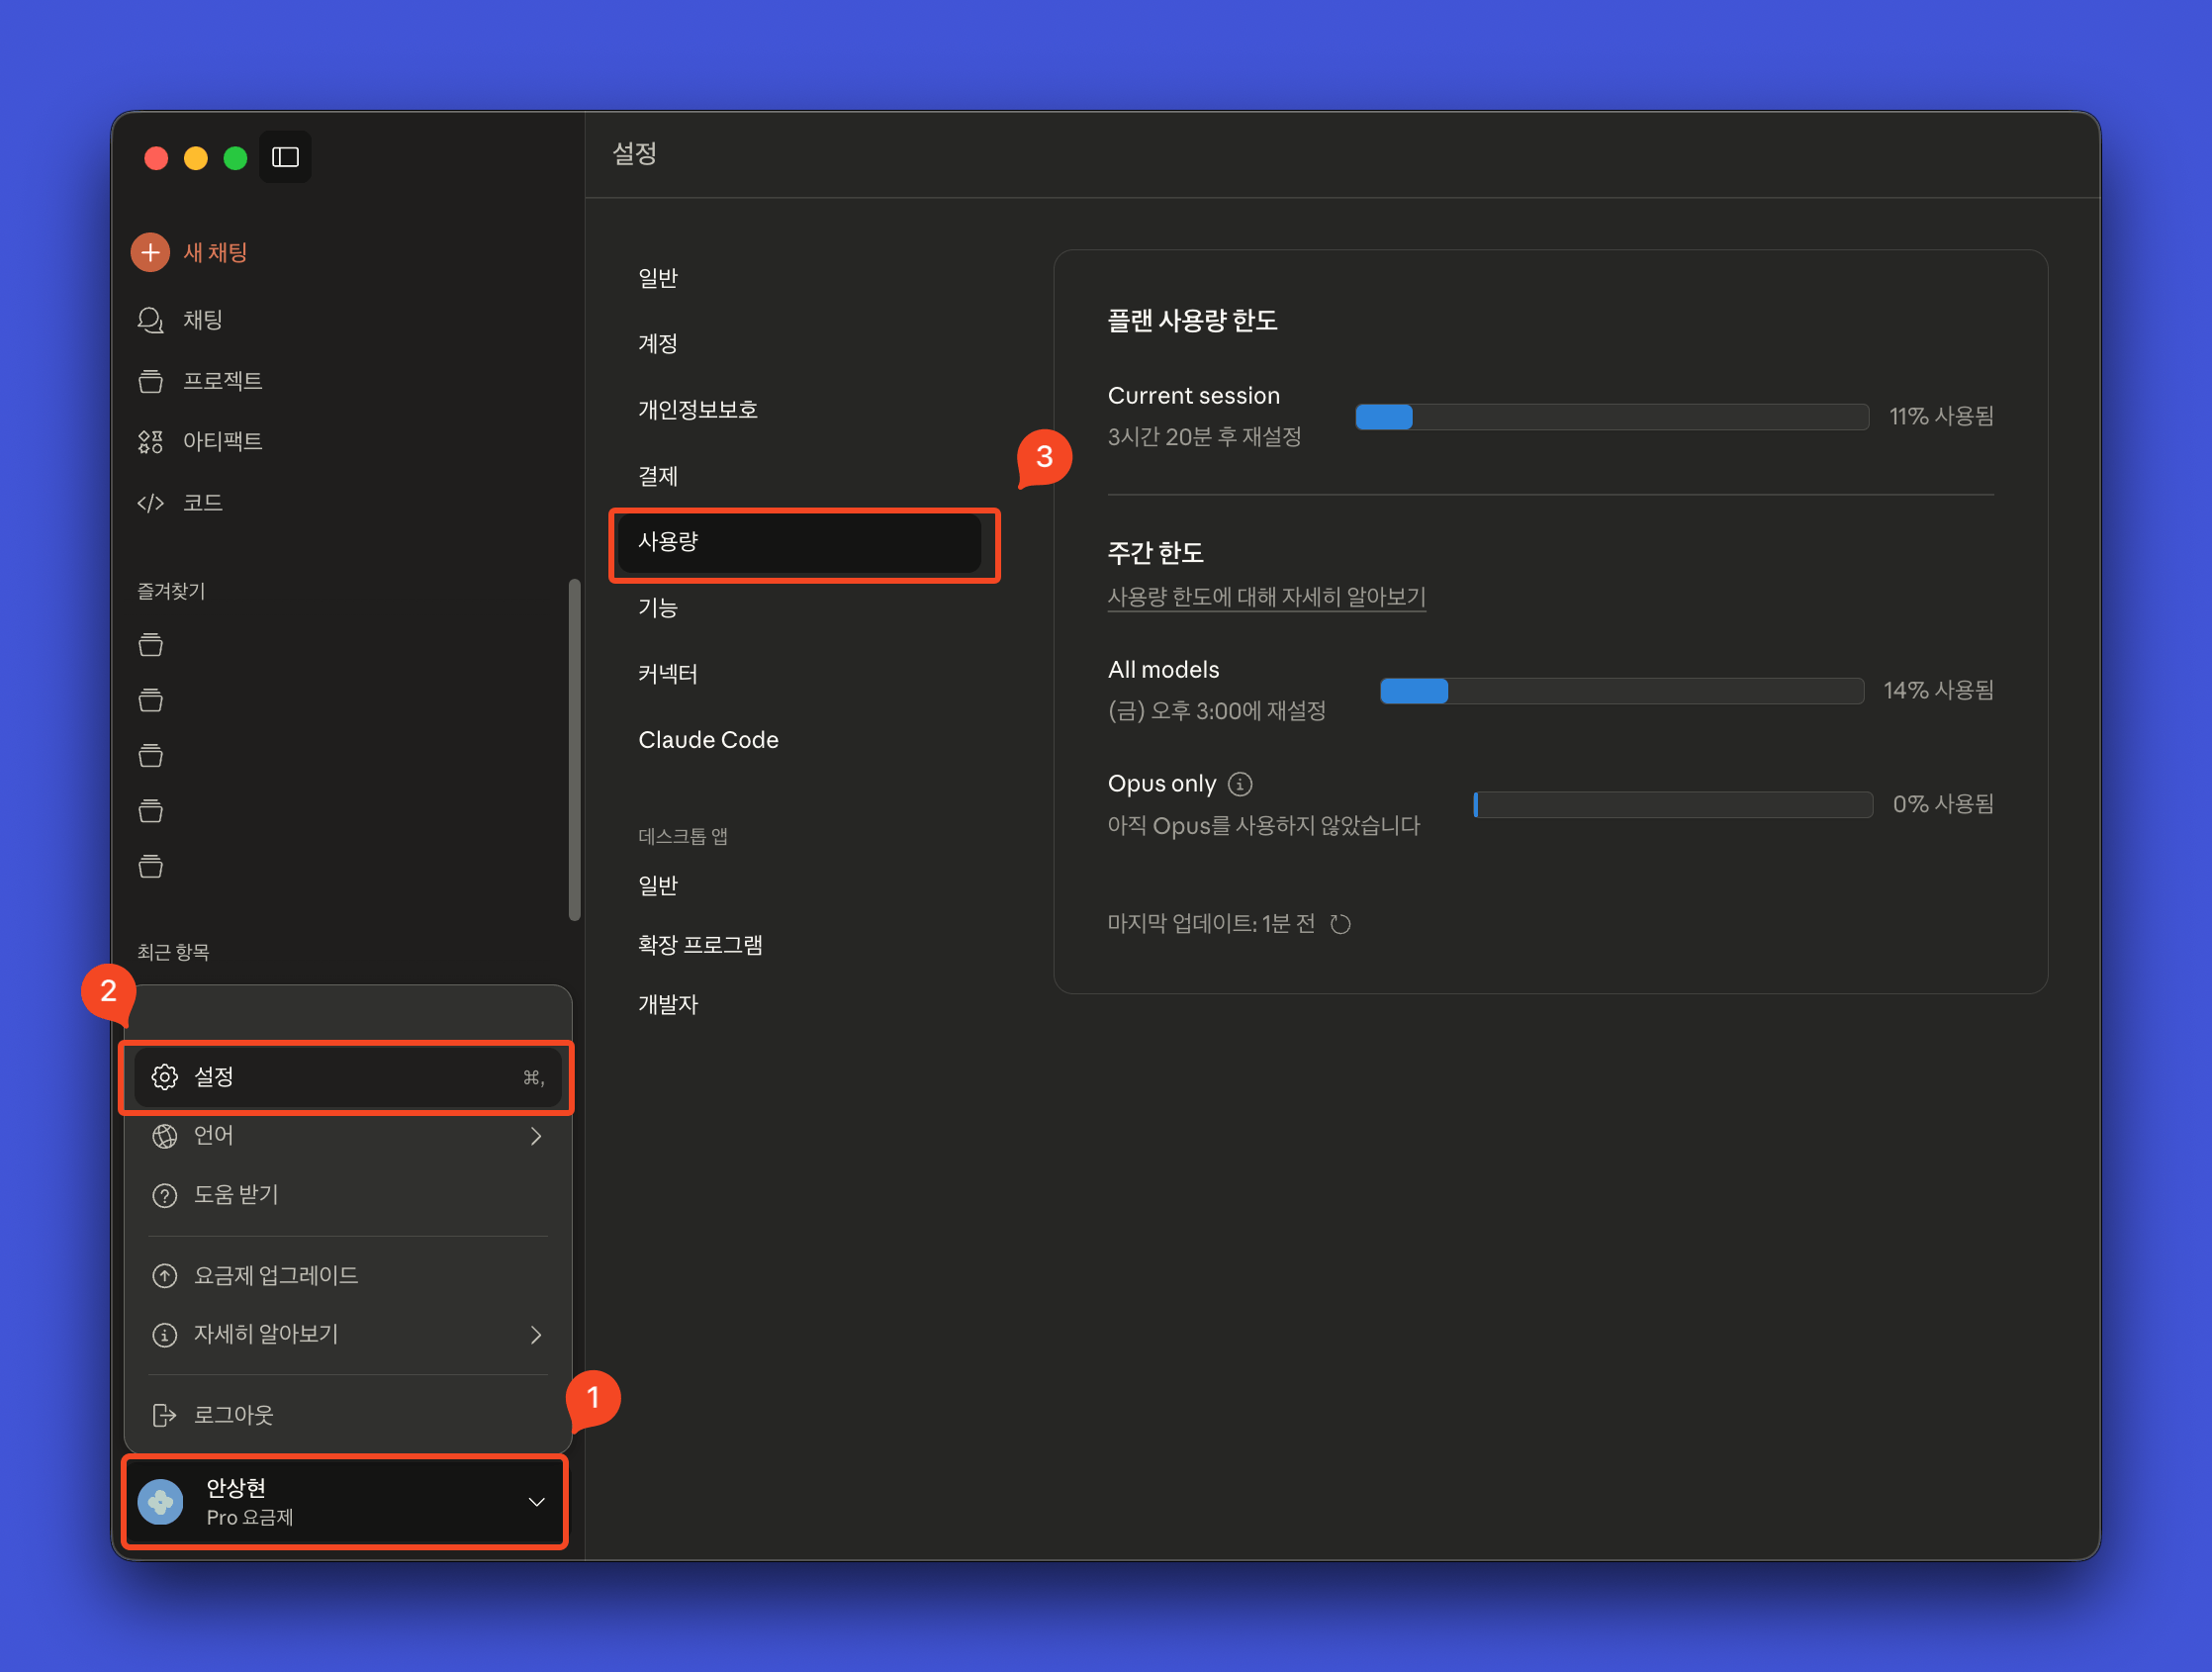Click the Current session usage progress bar

click(1611, 417)
